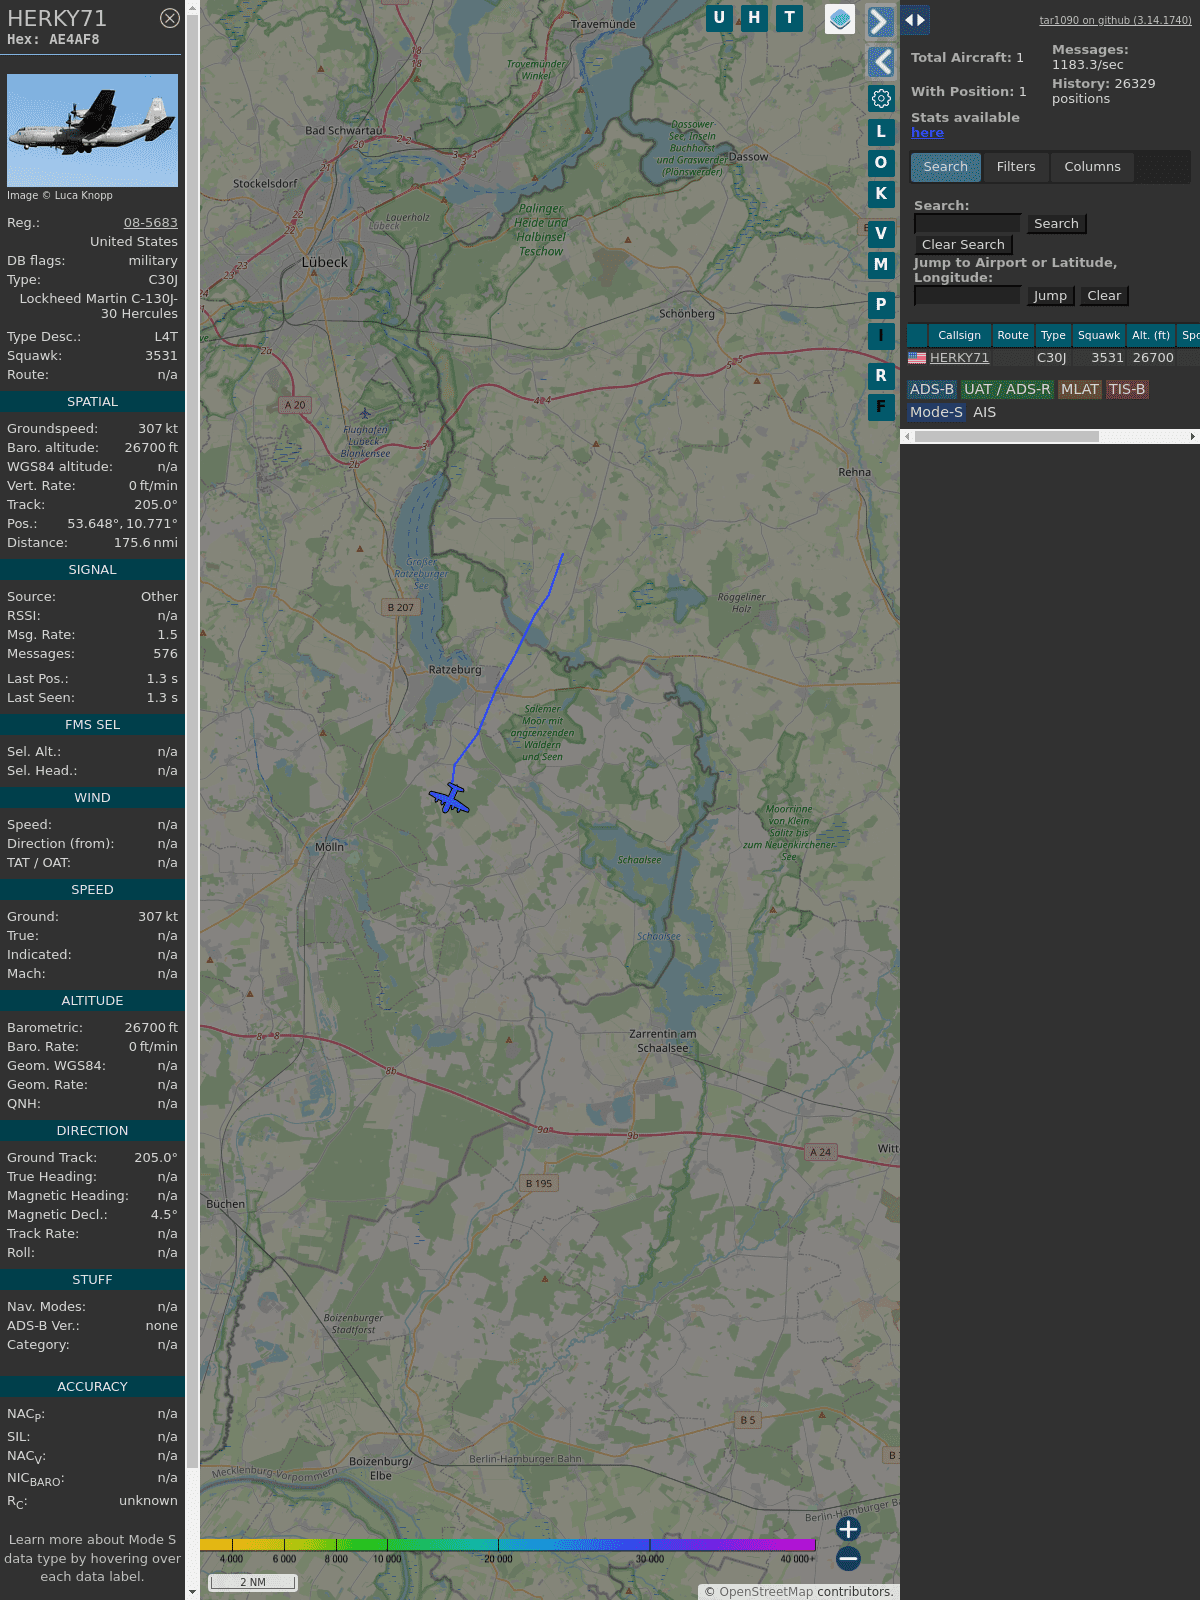Image resolution: width=1200 pixels, height=1600 pixels.
Task: Toggle the I button
Action: (881, 336)
